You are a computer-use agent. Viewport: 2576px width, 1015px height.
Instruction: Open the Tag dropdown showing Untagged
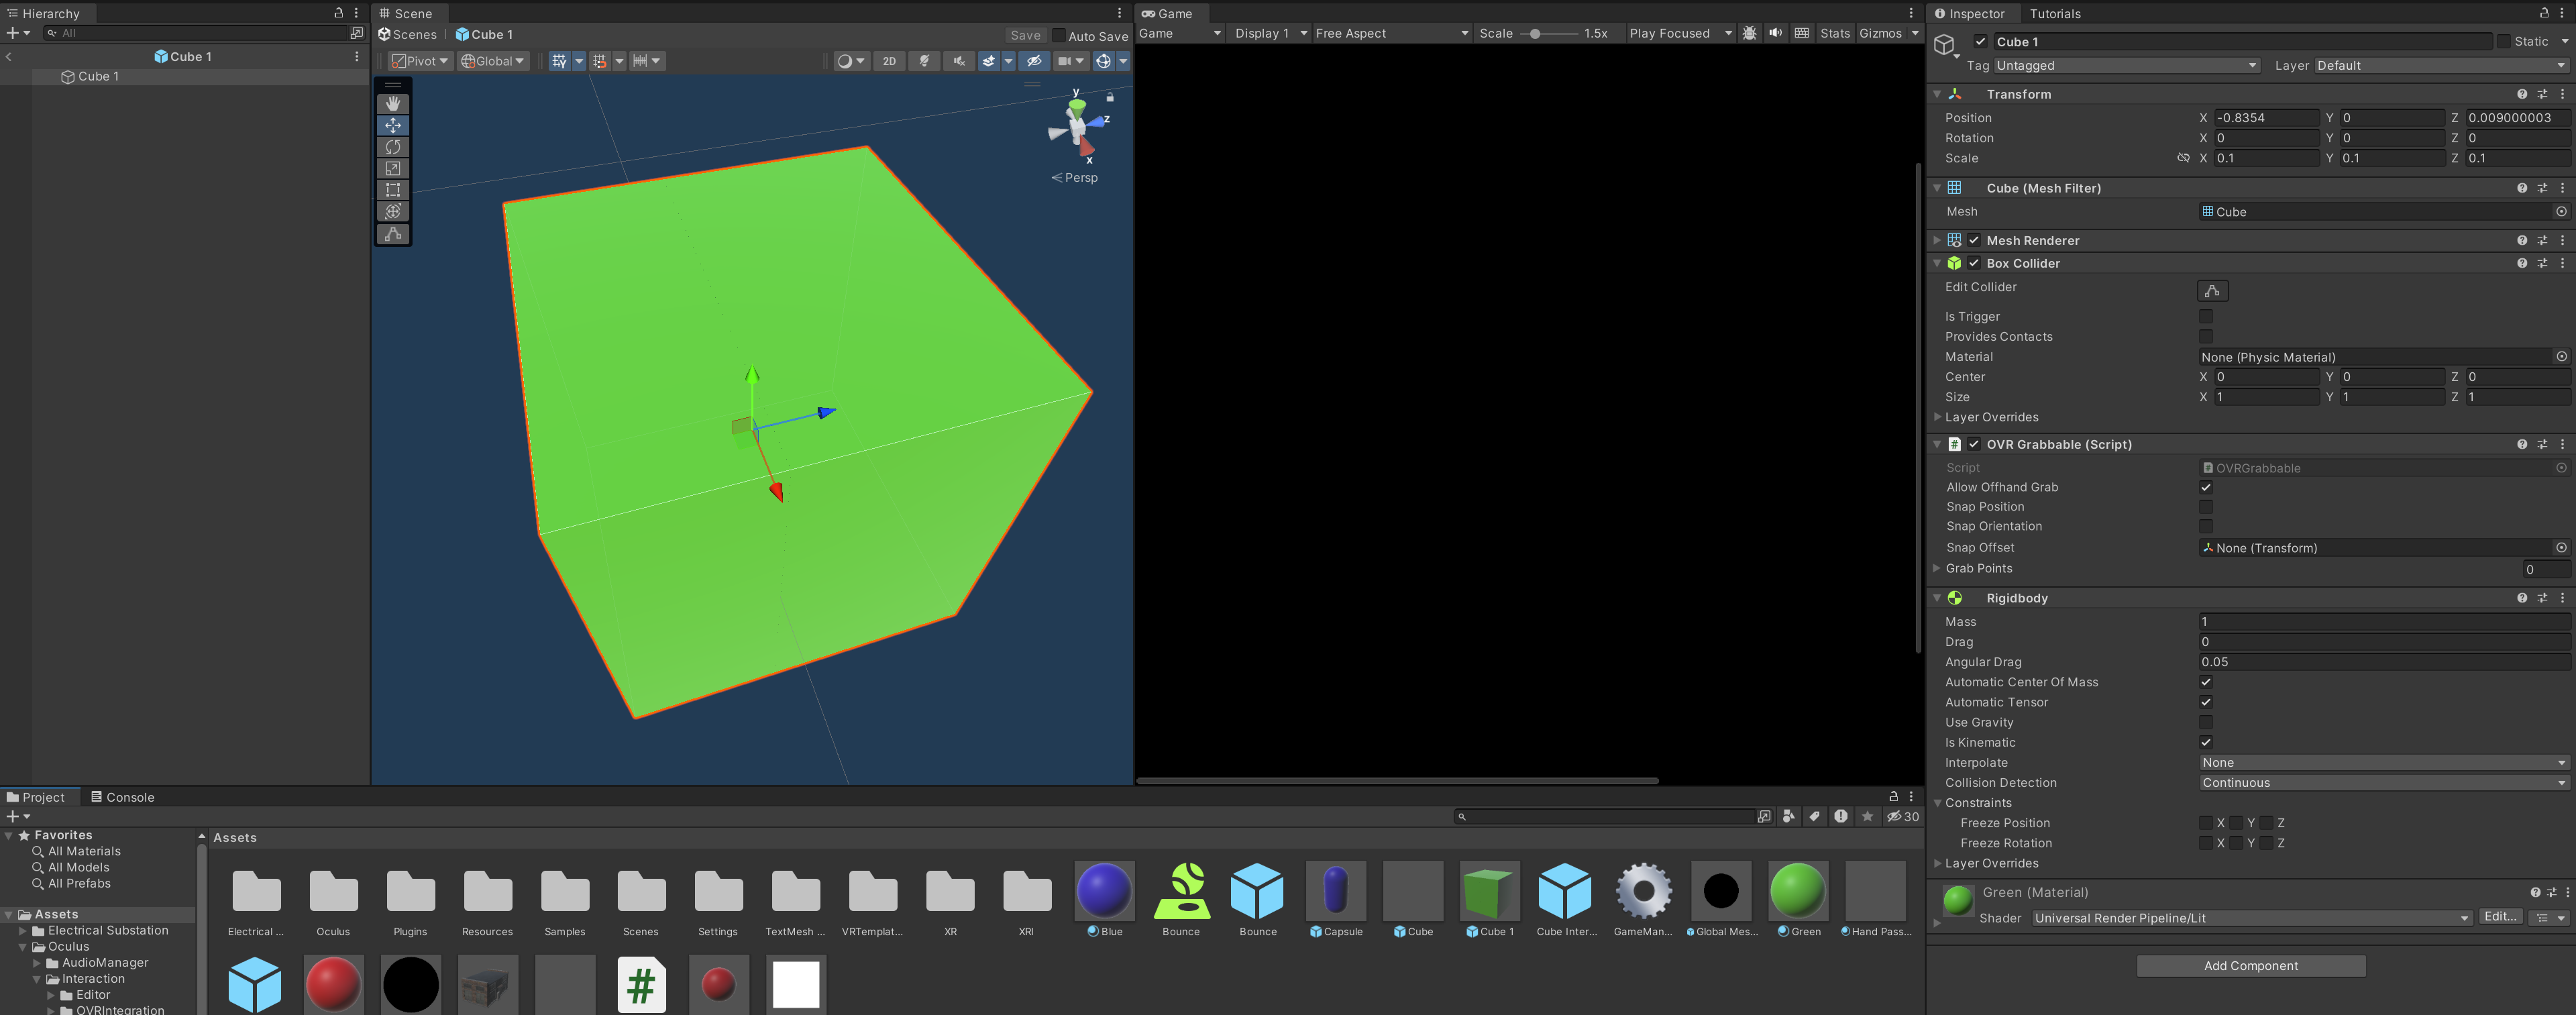2125,66
